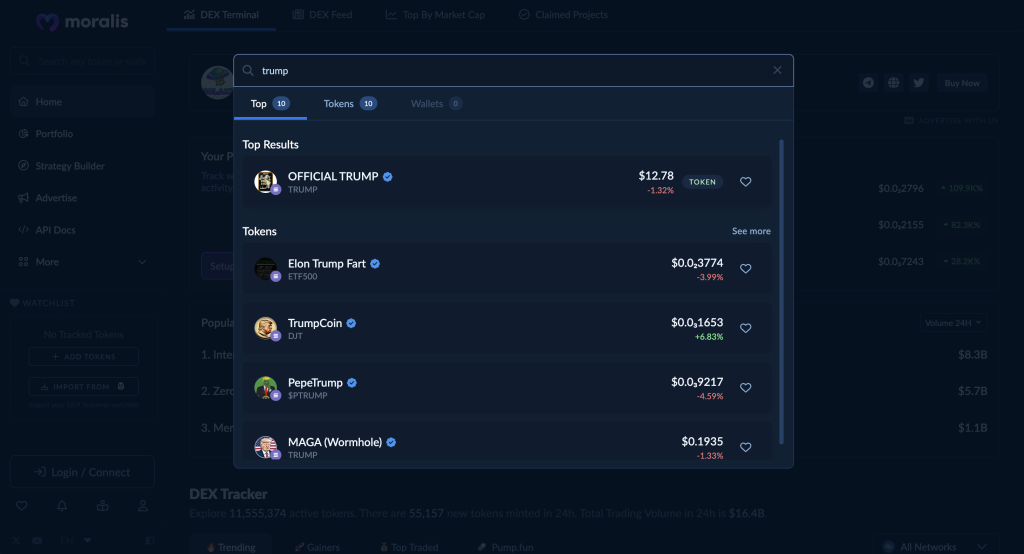Click the sidebar token search field
Image resolution: width=1024 pixels, height=554 pixels.
82,61
